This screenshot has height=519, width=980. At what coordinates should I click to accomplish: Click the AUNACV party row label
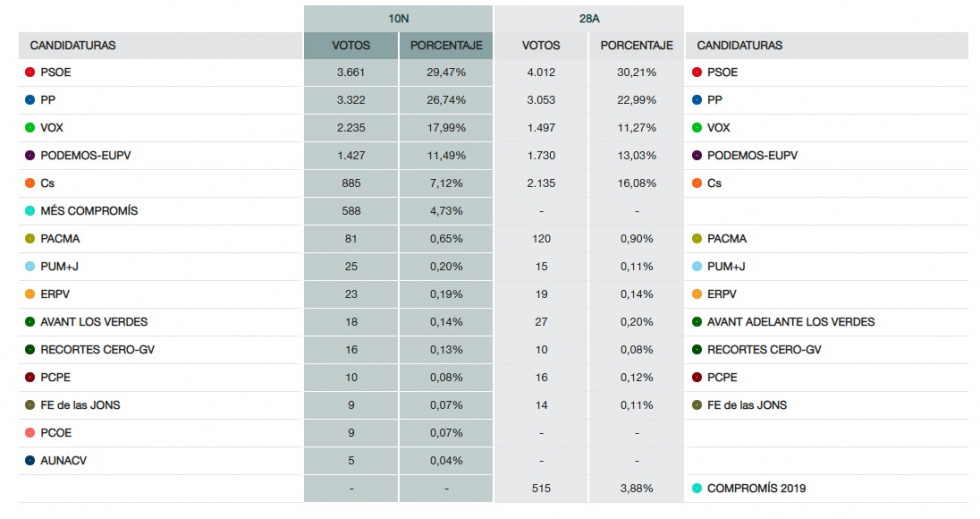(63, 461)
